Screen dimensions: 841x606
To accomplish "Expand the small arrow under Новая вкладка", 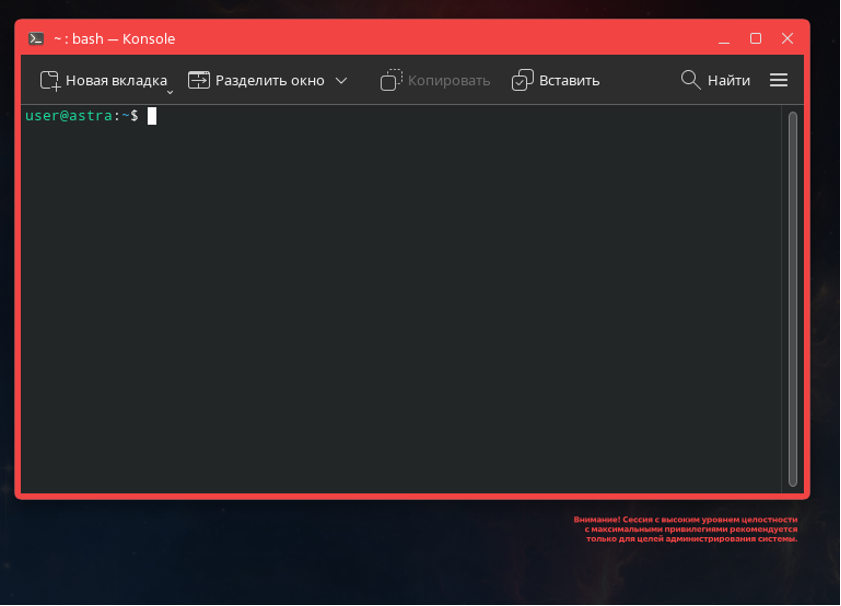I will (x=170, y=92).
